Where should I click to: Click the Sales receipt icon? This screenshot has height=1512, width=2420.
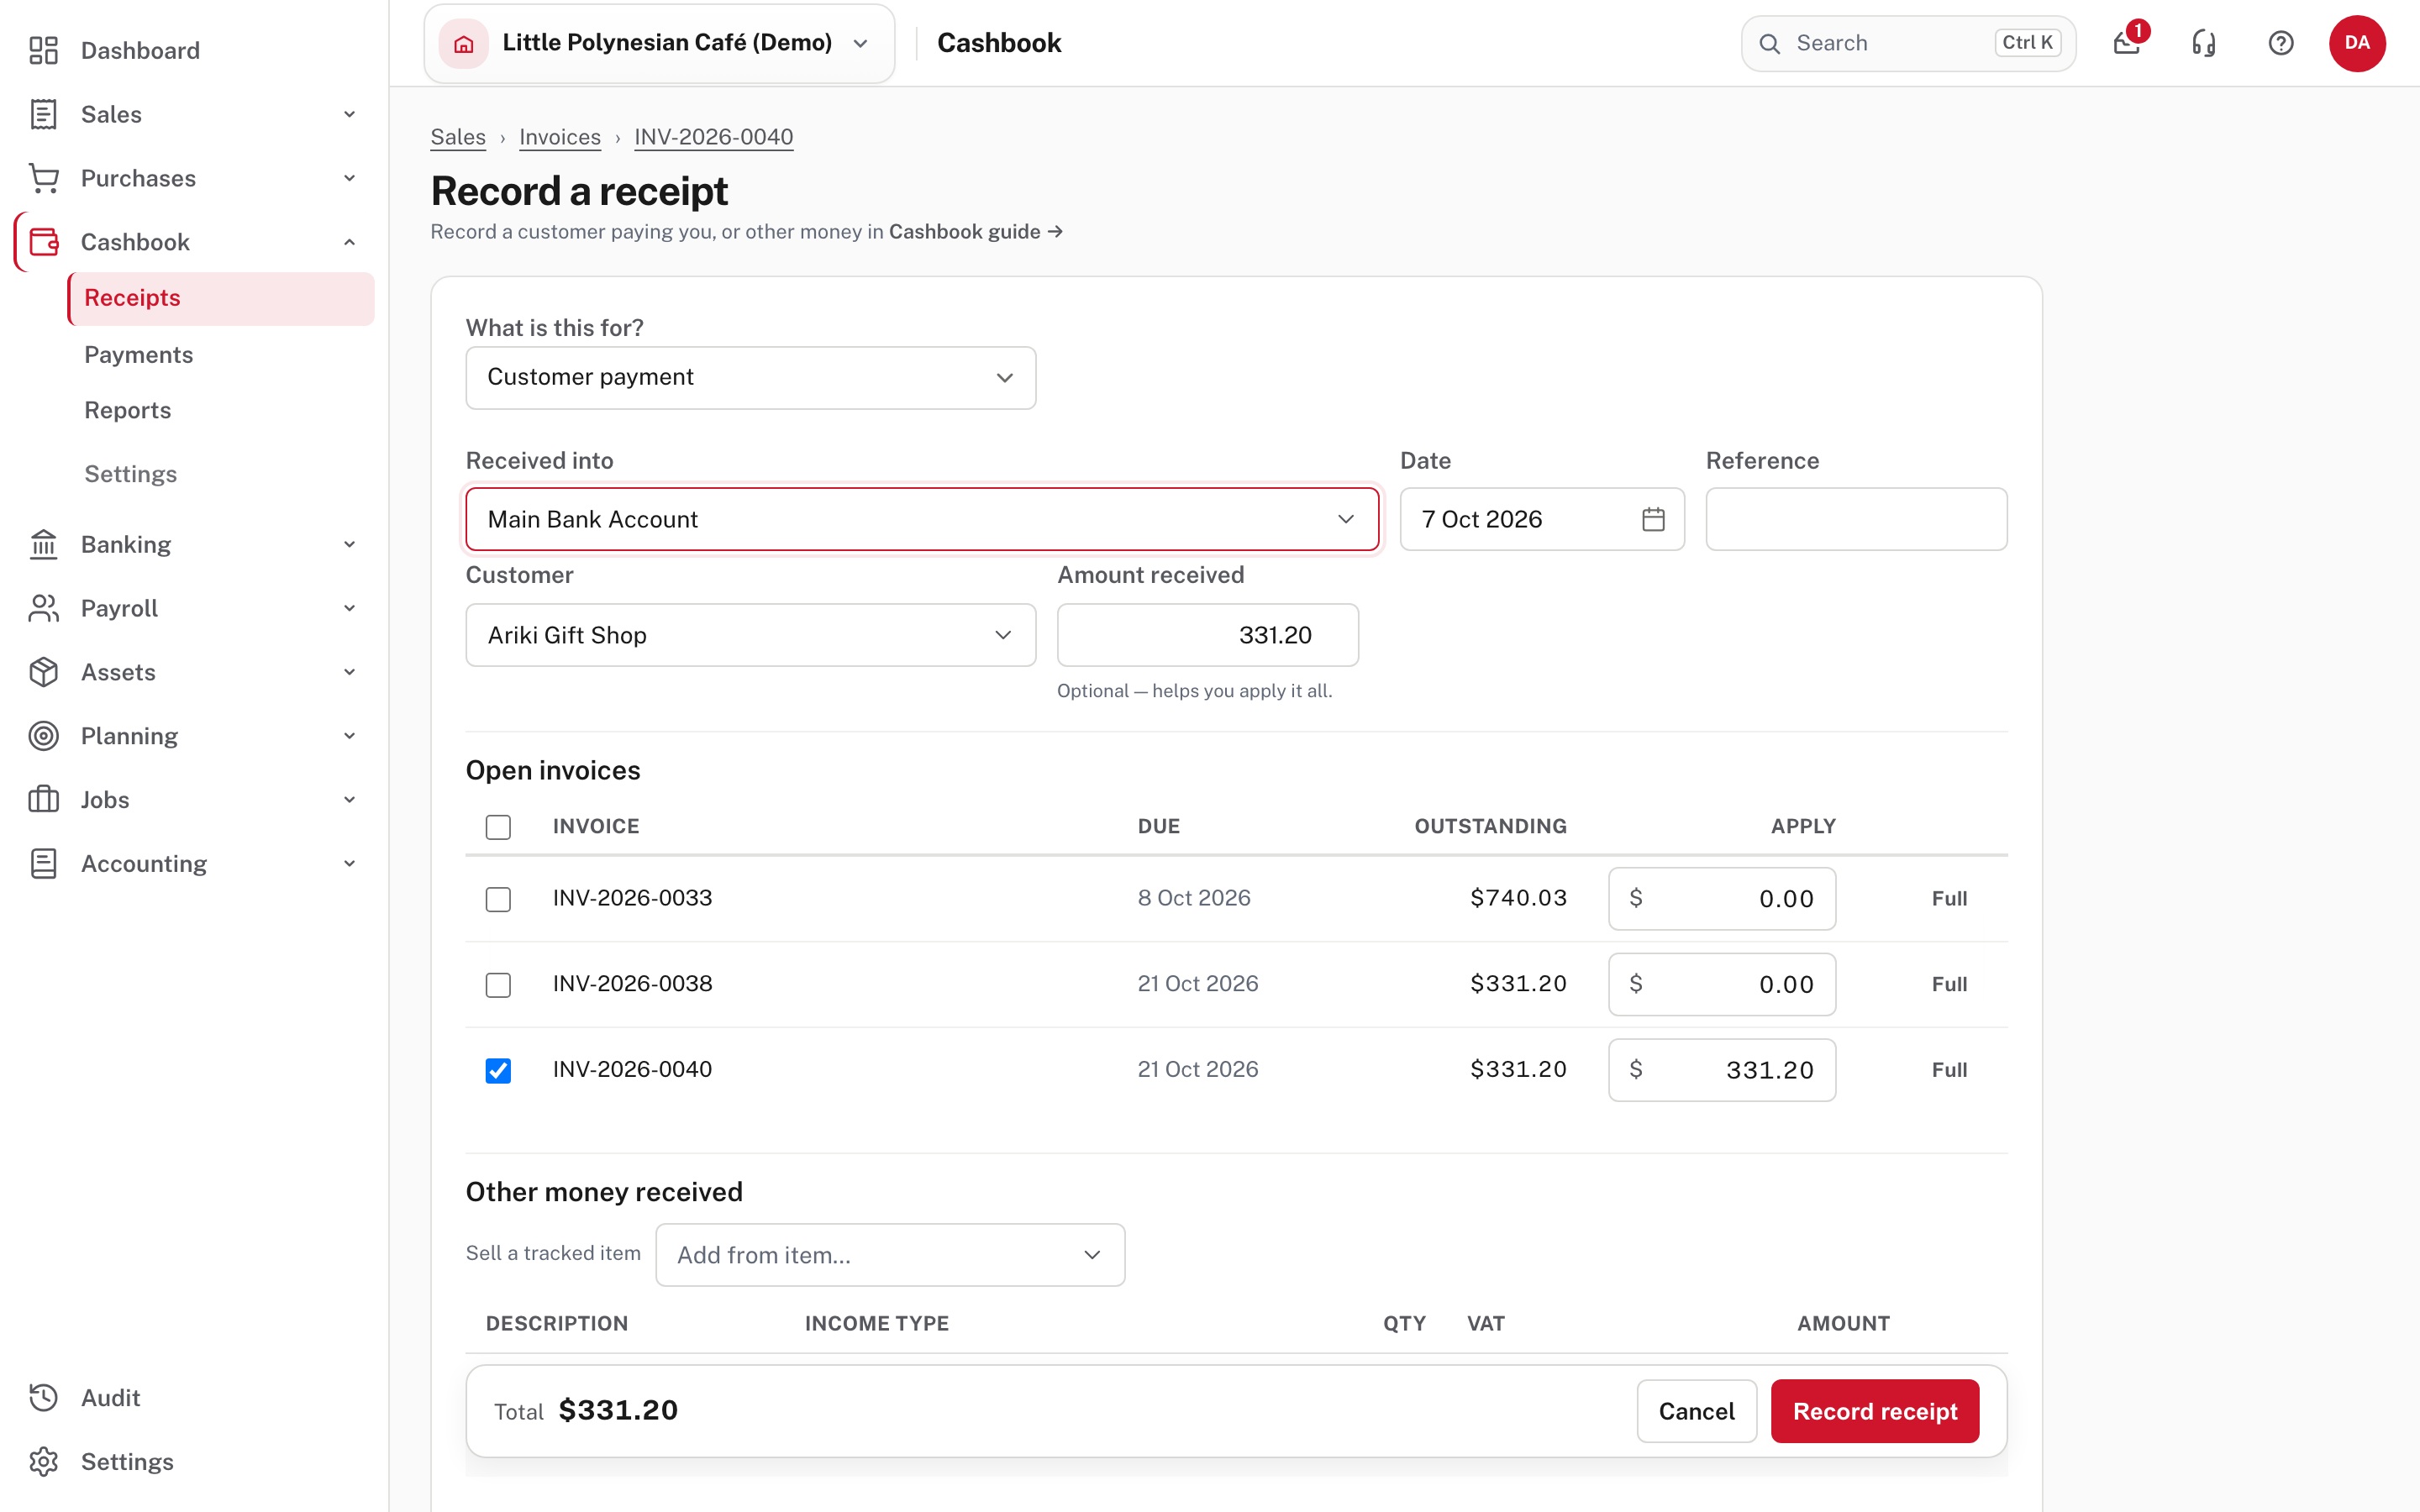pyautogui.click(x=43, y=114)
